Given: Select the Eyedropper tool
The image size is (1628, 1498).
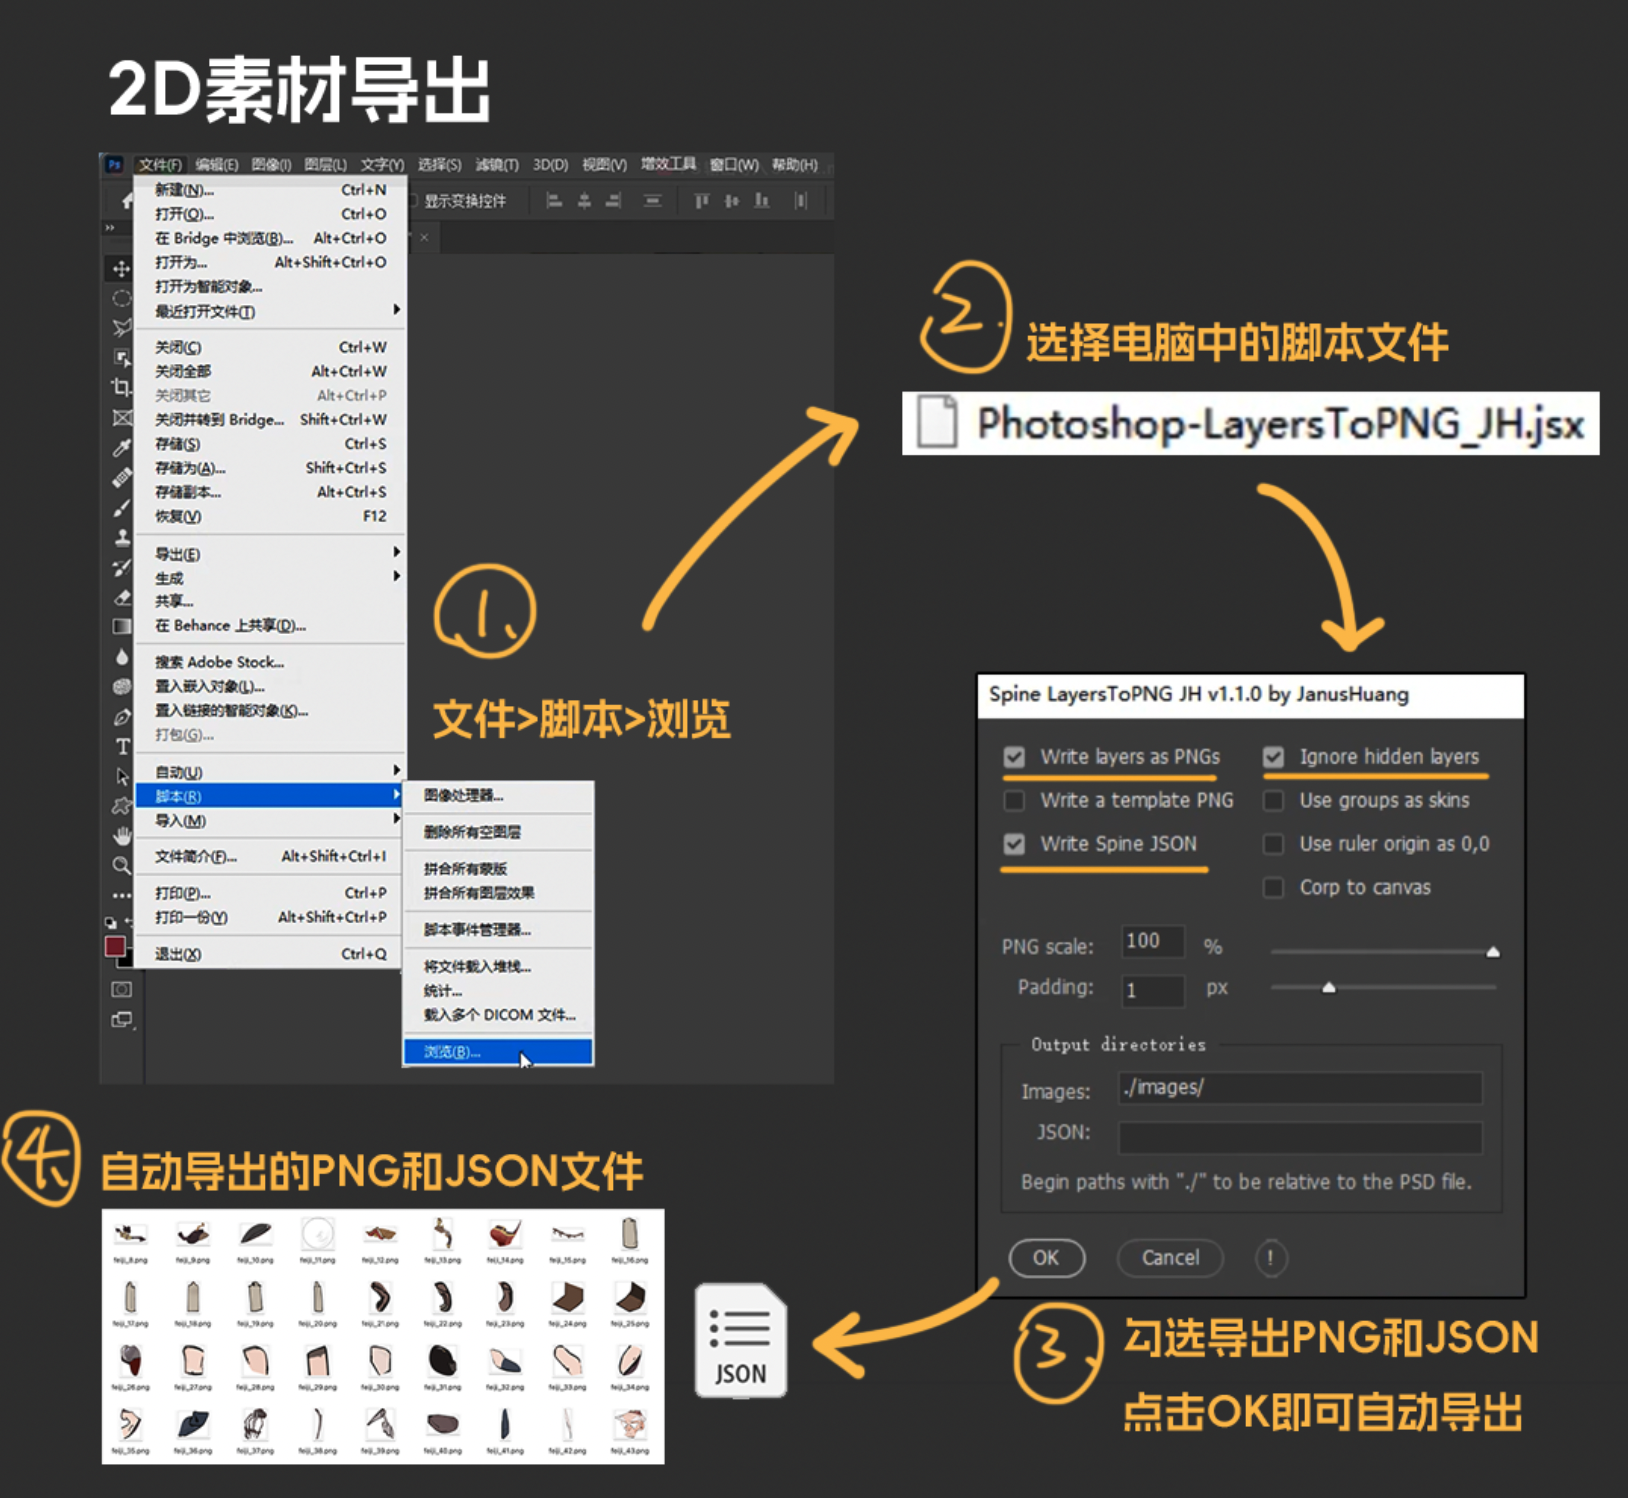Looking at the screenshot, I should (x=121, y=447).
